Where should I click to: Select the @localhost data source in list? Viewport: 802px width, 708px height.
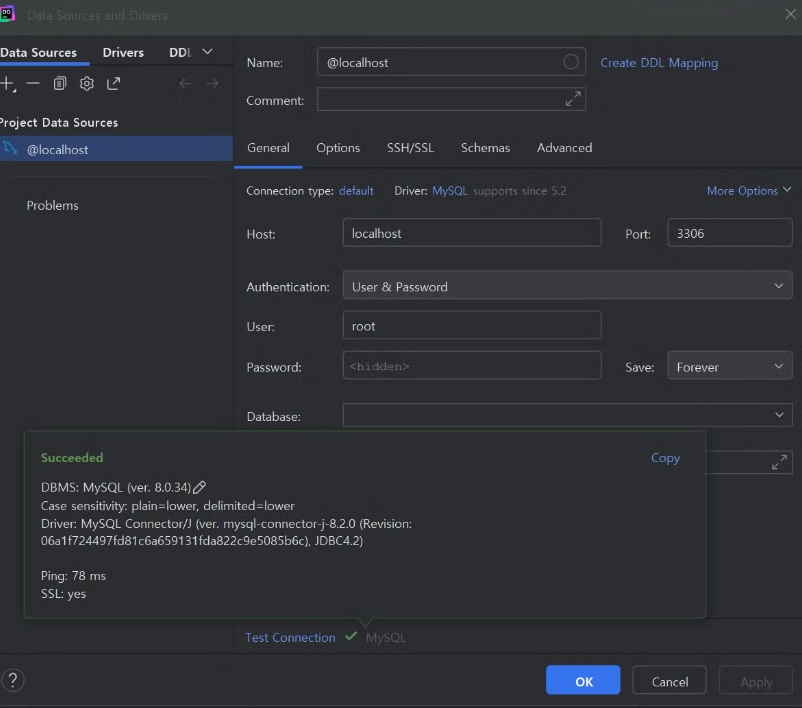[x=116, y=149]
